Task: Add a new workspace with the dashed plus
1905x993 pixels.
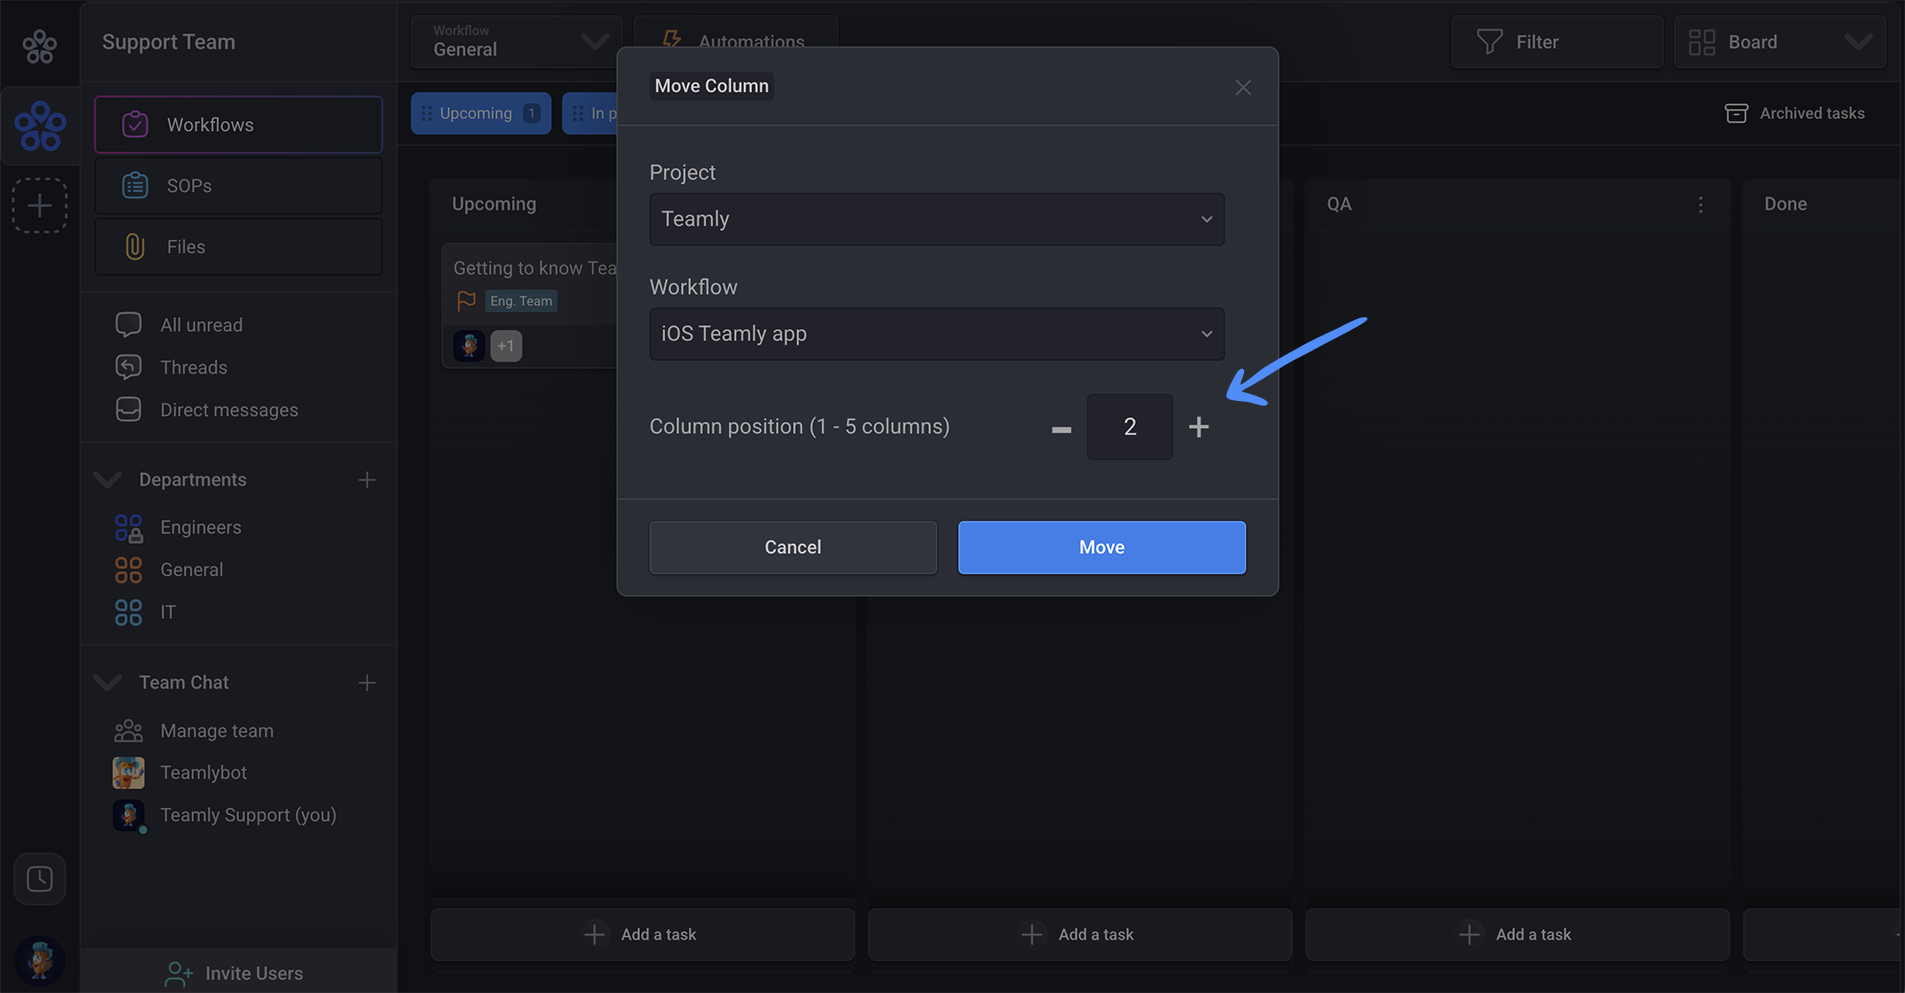Action: point(40,206)
